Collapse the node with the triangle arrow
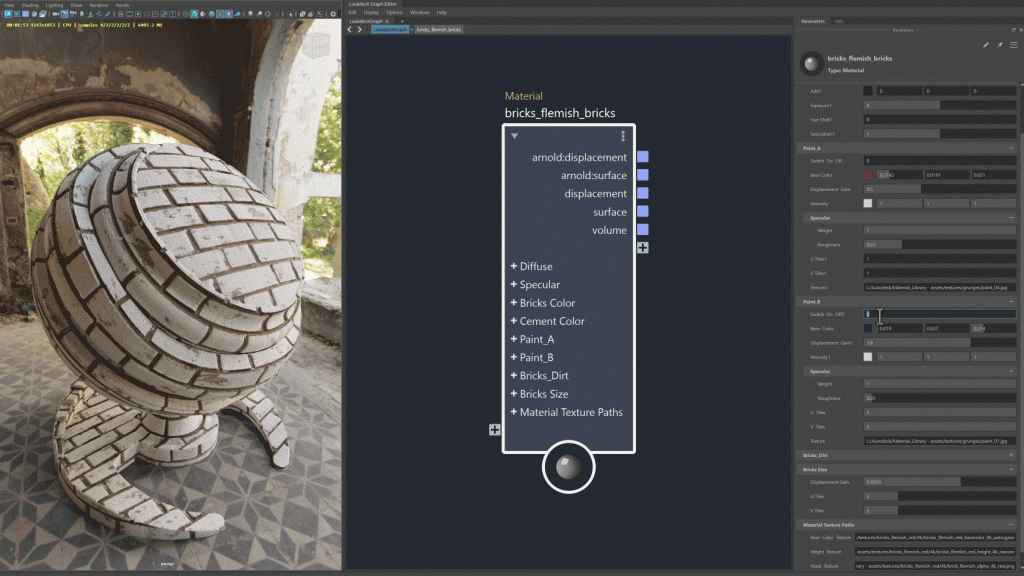1024x576 pixels. (x=515, y=136)
